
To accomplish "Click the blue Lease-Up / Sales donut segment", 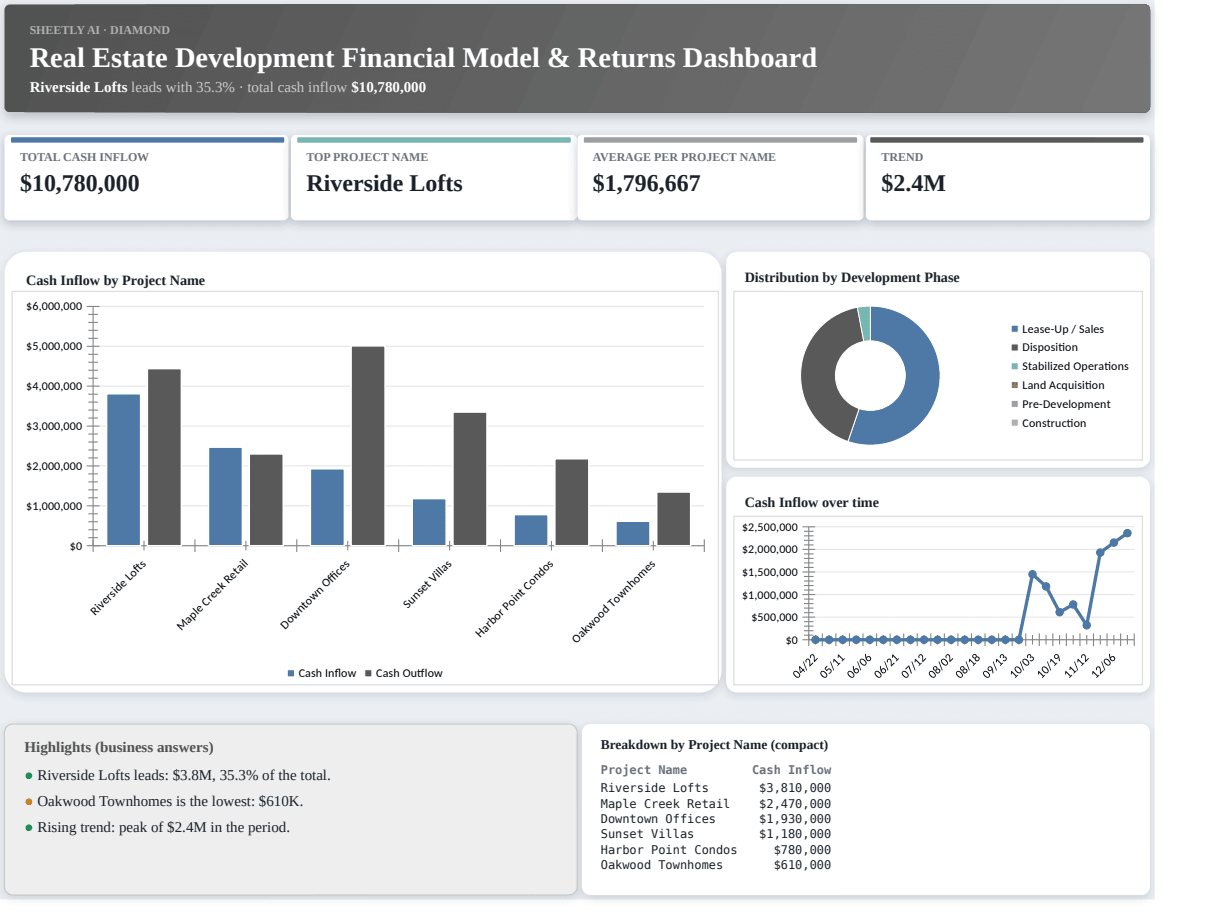I will [921, 380].
